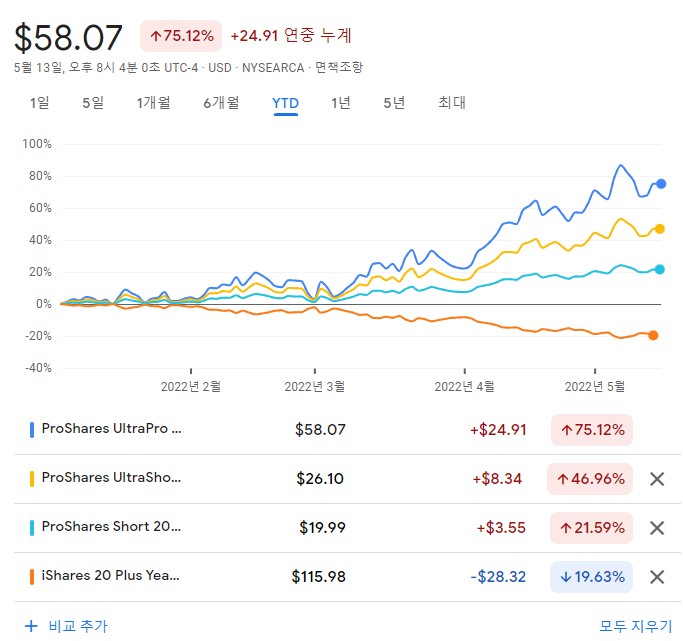This screenshot has height=641, width=683.
Task: Click the 75.12% badge in header
Action: [181, 36]
